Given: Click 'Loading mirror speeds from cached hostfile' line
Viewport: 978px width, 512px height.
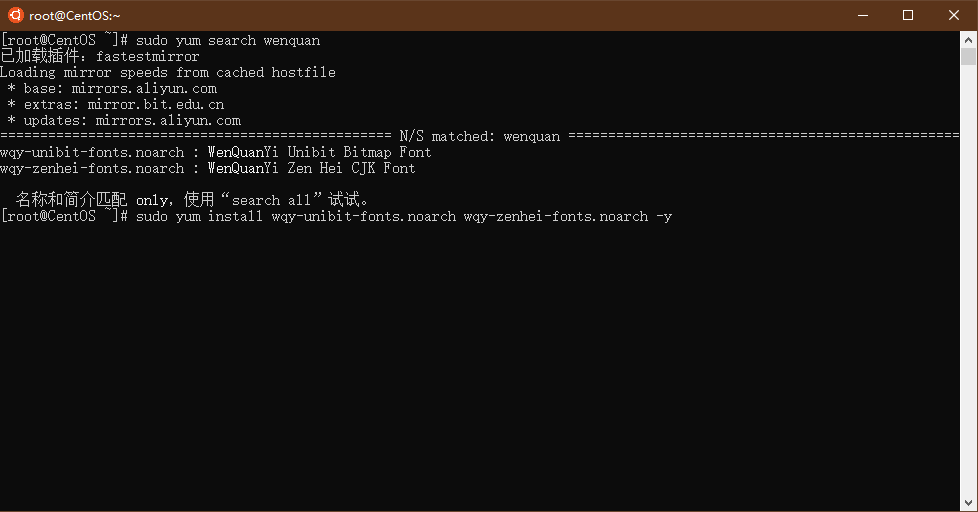Looking at the screenshot, I should coord(168,72).
